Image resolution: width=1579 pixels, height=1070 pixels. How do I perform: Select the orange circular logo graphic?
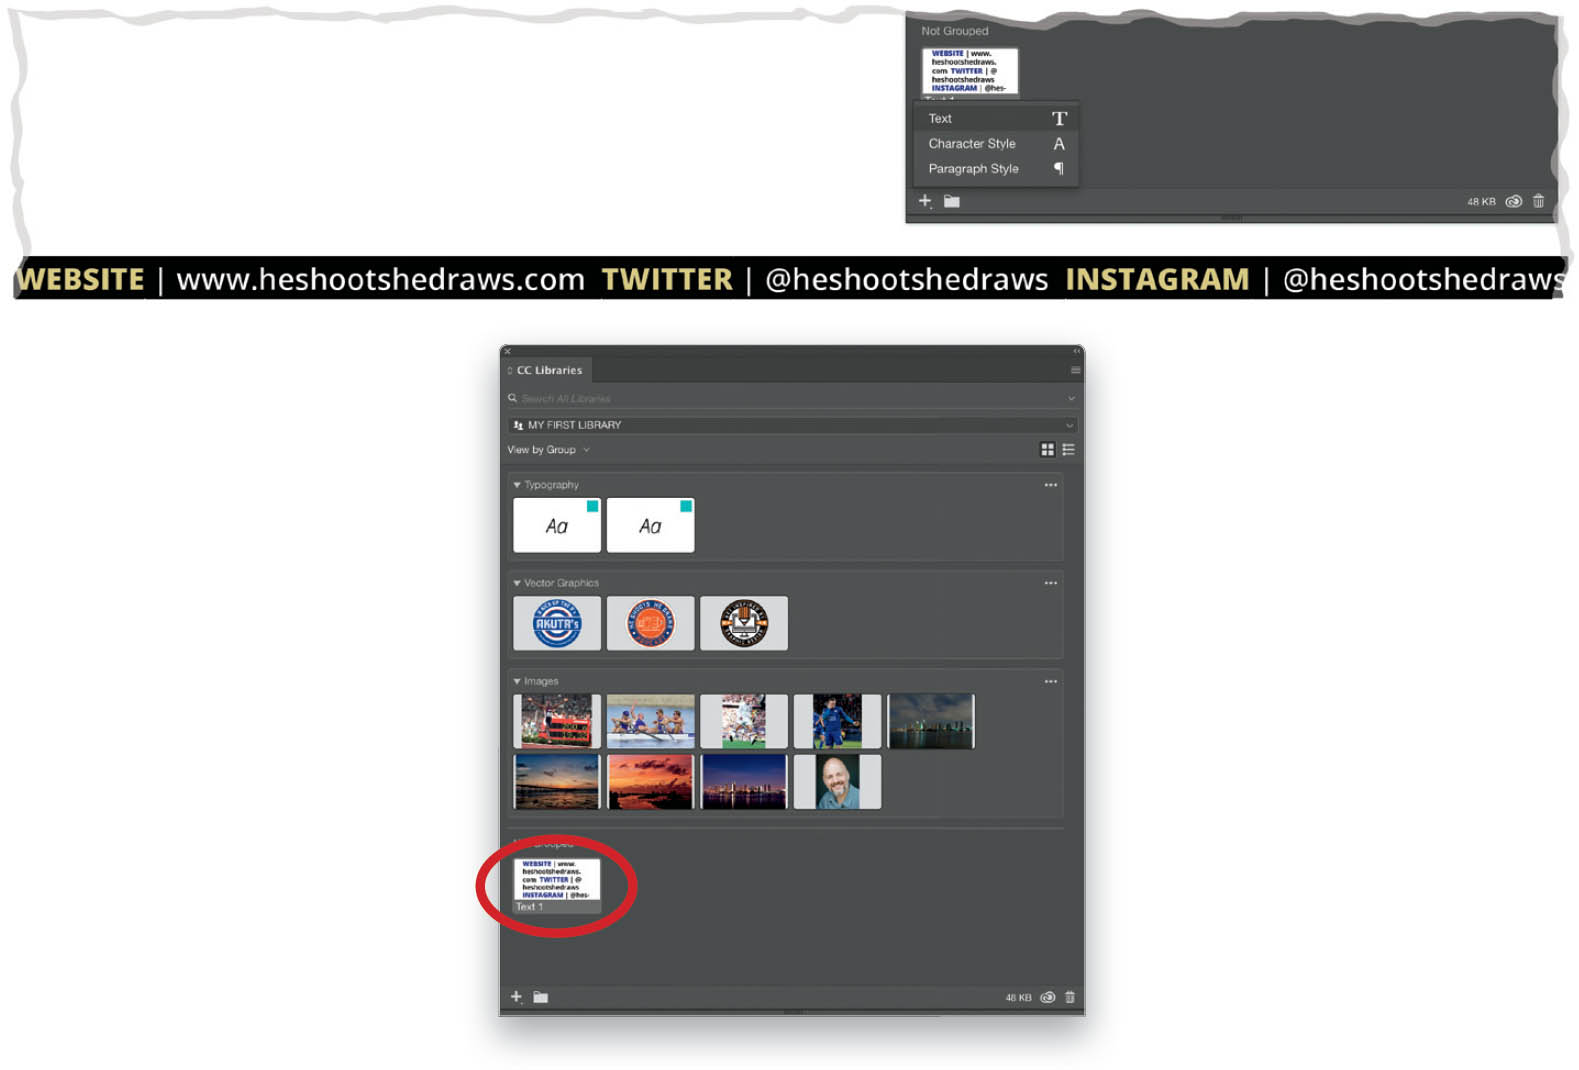tap(650, 623)
